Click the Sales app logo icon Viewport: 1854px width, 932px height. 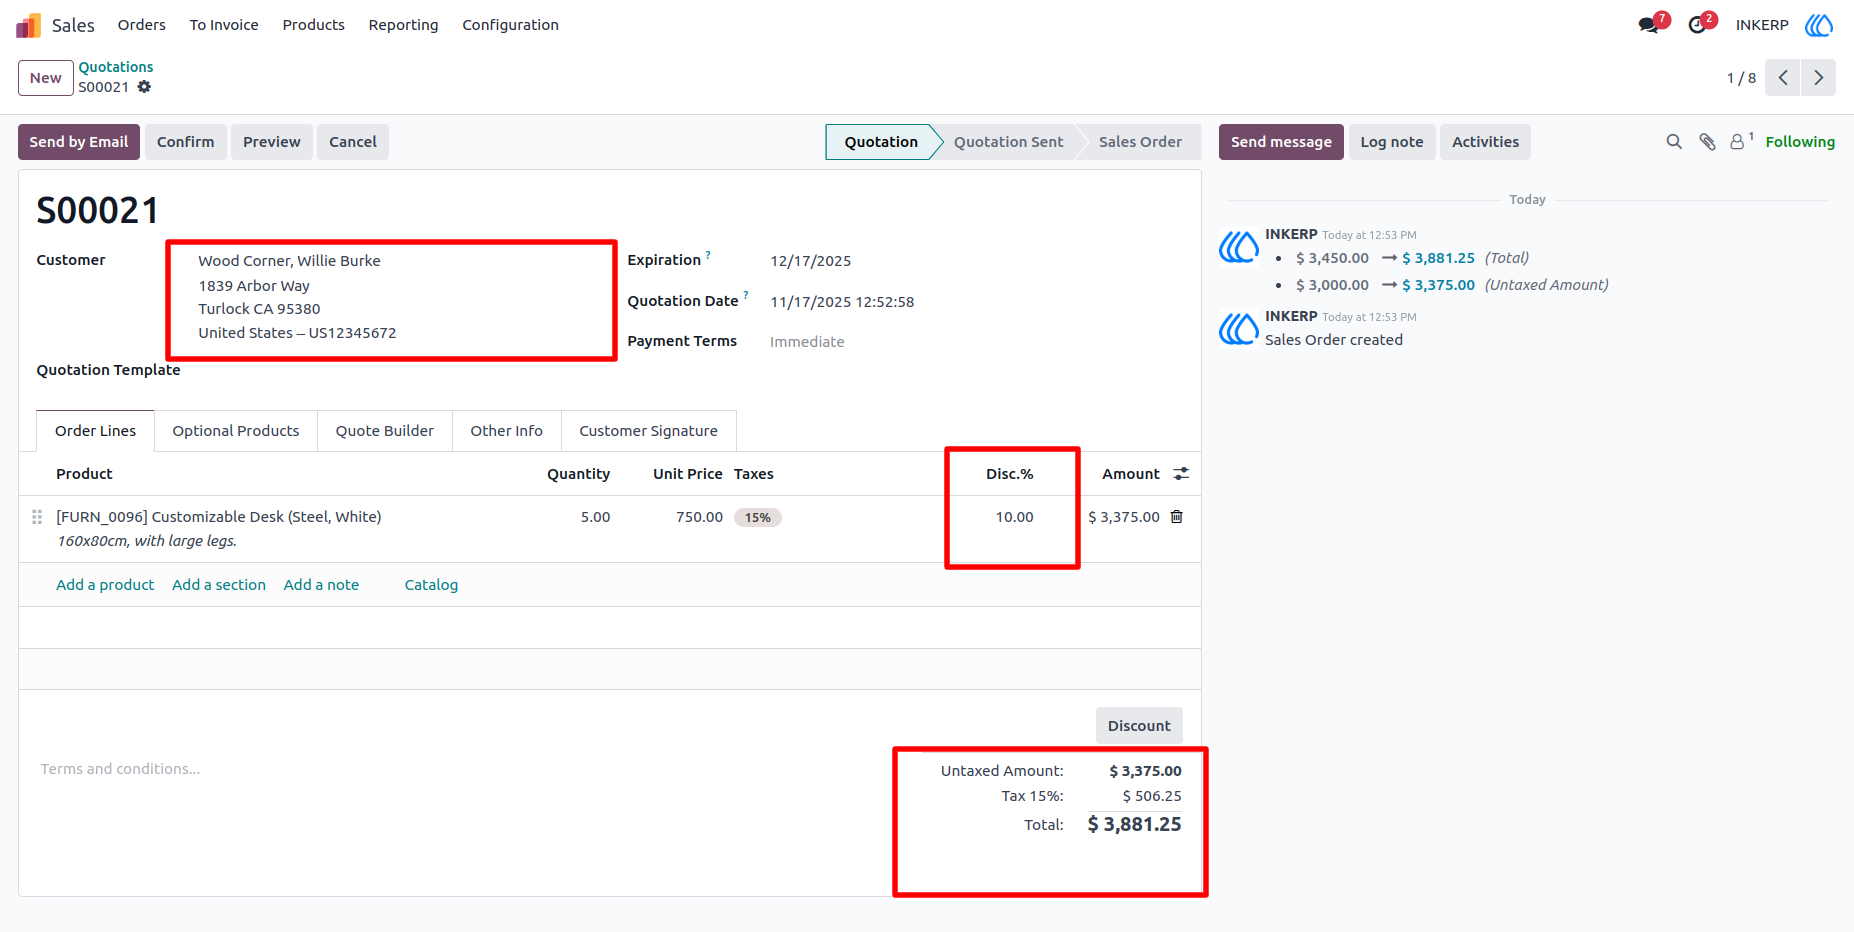28,25
